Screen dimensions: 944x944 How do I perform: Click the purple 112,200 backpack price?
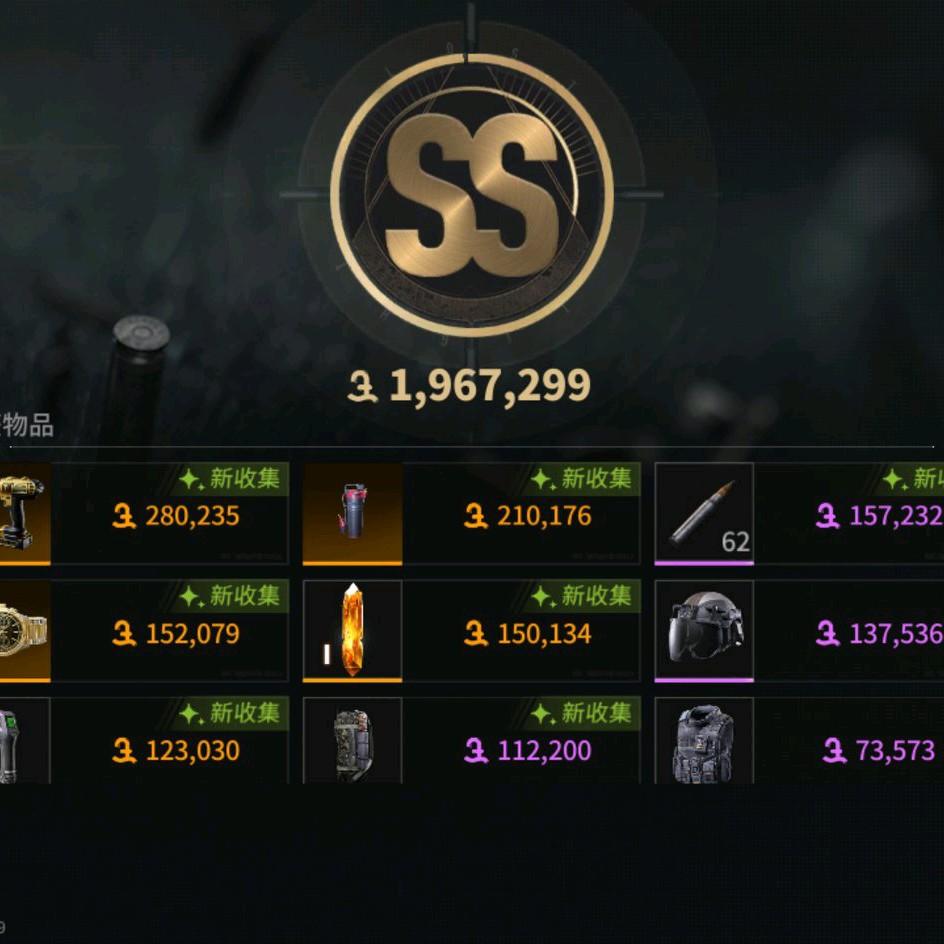(528, 751)
